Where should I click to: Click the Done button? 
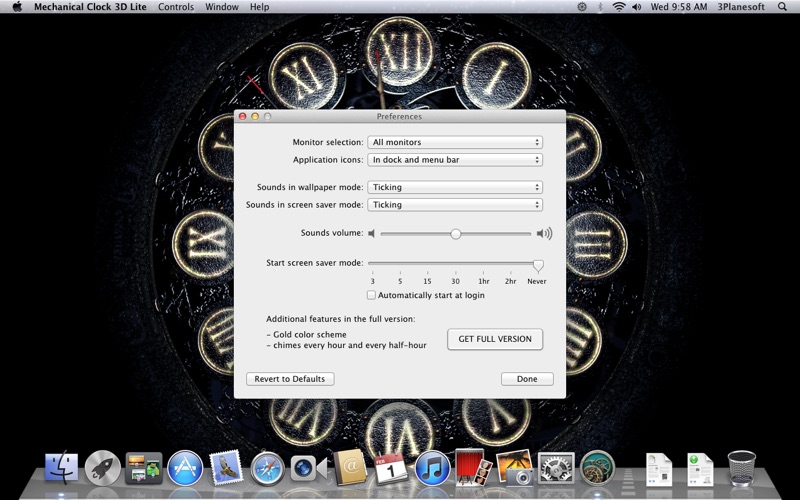coord(527,379)
